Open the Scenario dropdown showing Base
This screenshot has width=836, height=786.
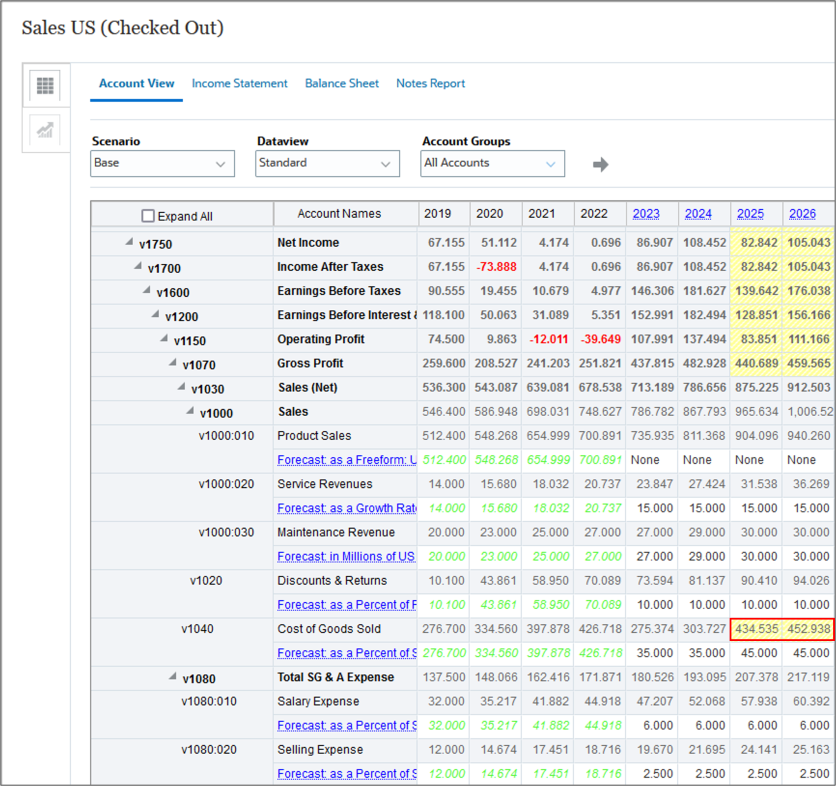[162, 163]
